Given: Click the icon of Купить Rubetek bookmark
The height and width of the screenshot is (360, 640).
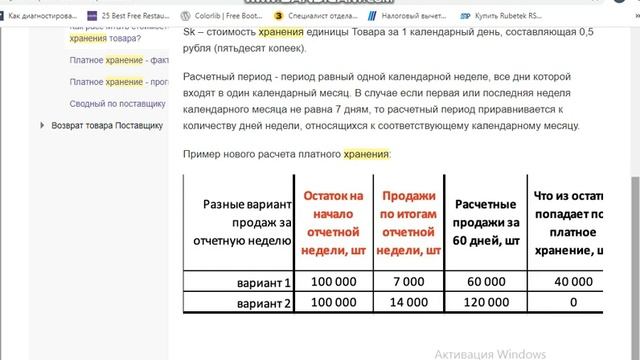Looking at the screenshot, I should pyautogui.click(x=465, y=16).
